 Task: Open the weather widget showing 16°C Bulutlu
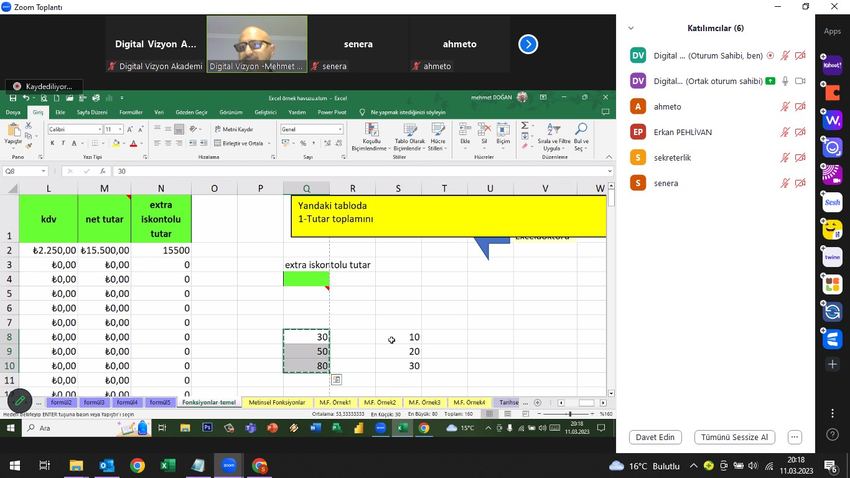(x=644, y=466)
